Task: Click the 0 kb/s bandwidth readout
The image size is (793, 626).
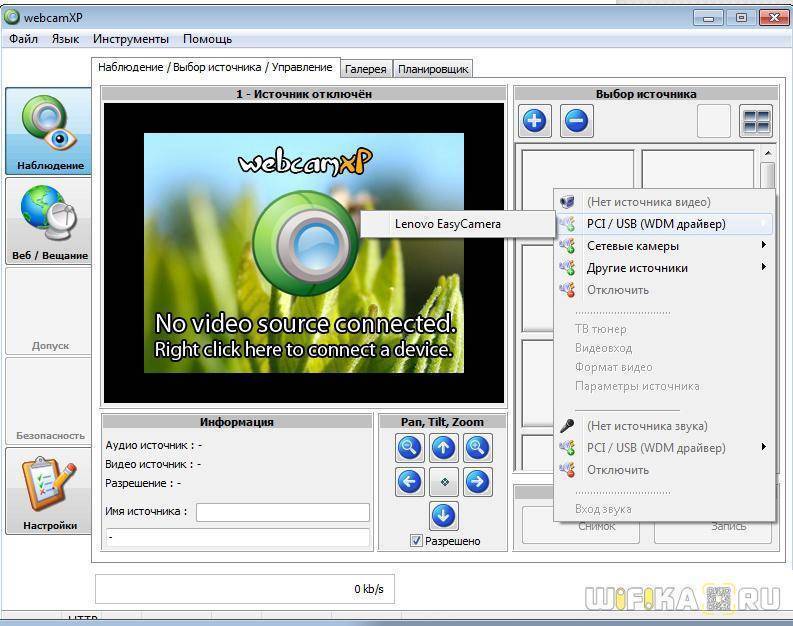Action: click(x=369, y=589)
